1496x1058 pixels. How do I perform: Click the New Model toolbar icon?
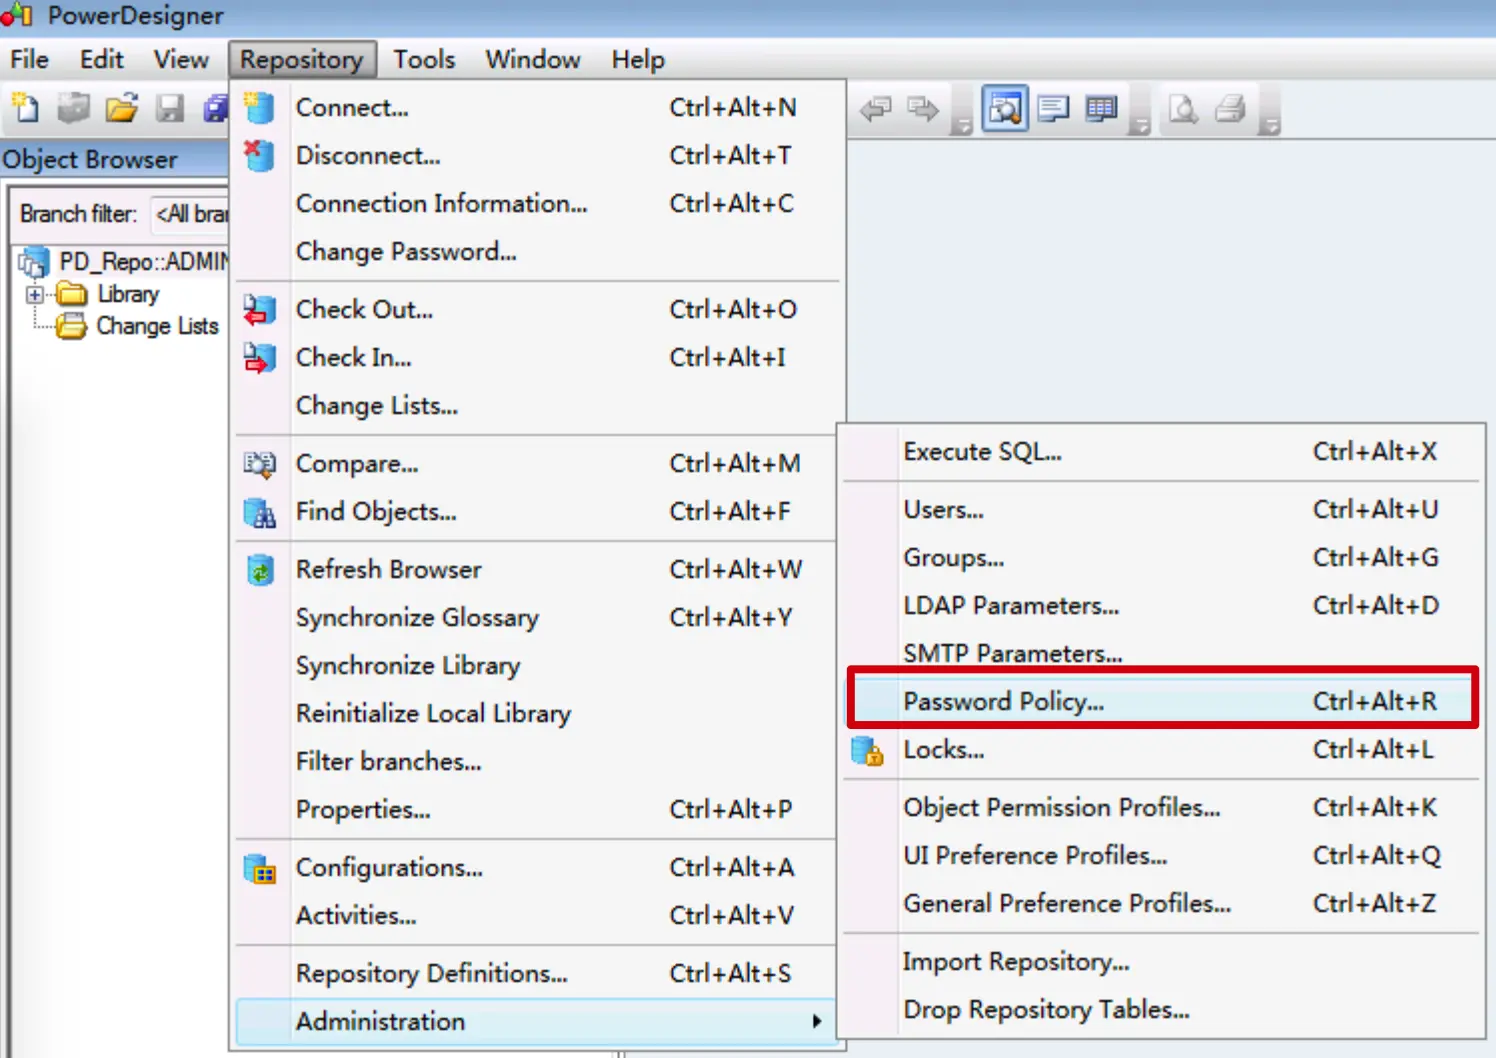pos(25,107)
